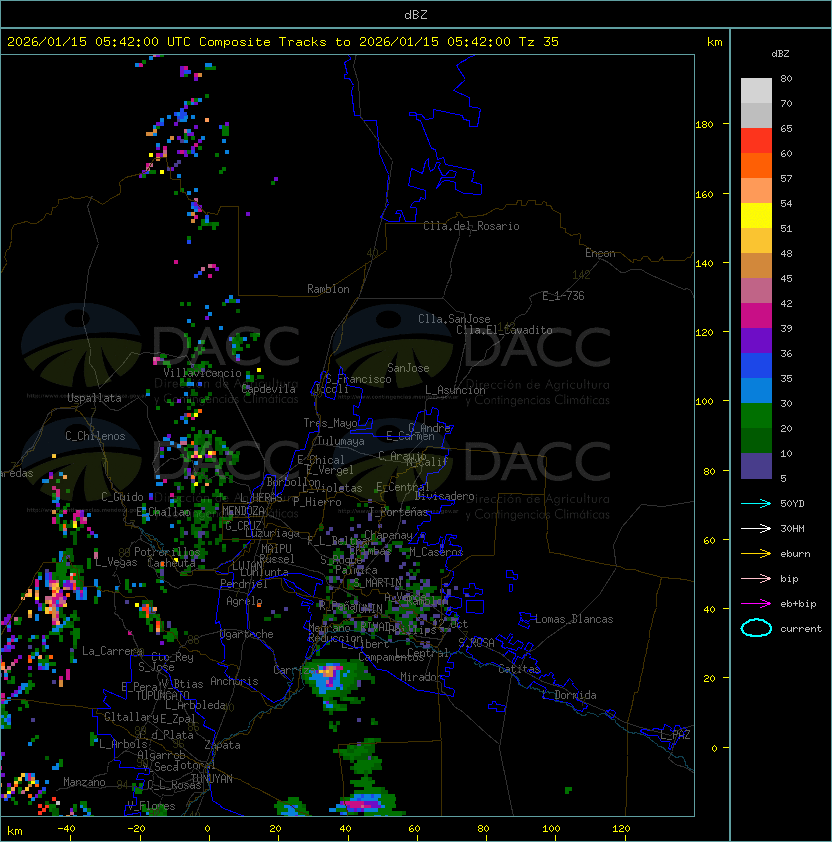This screenshot has height=842, width=832.
Task: Click the 'La_Carrera' map label
Action: (x=112, y=651)
